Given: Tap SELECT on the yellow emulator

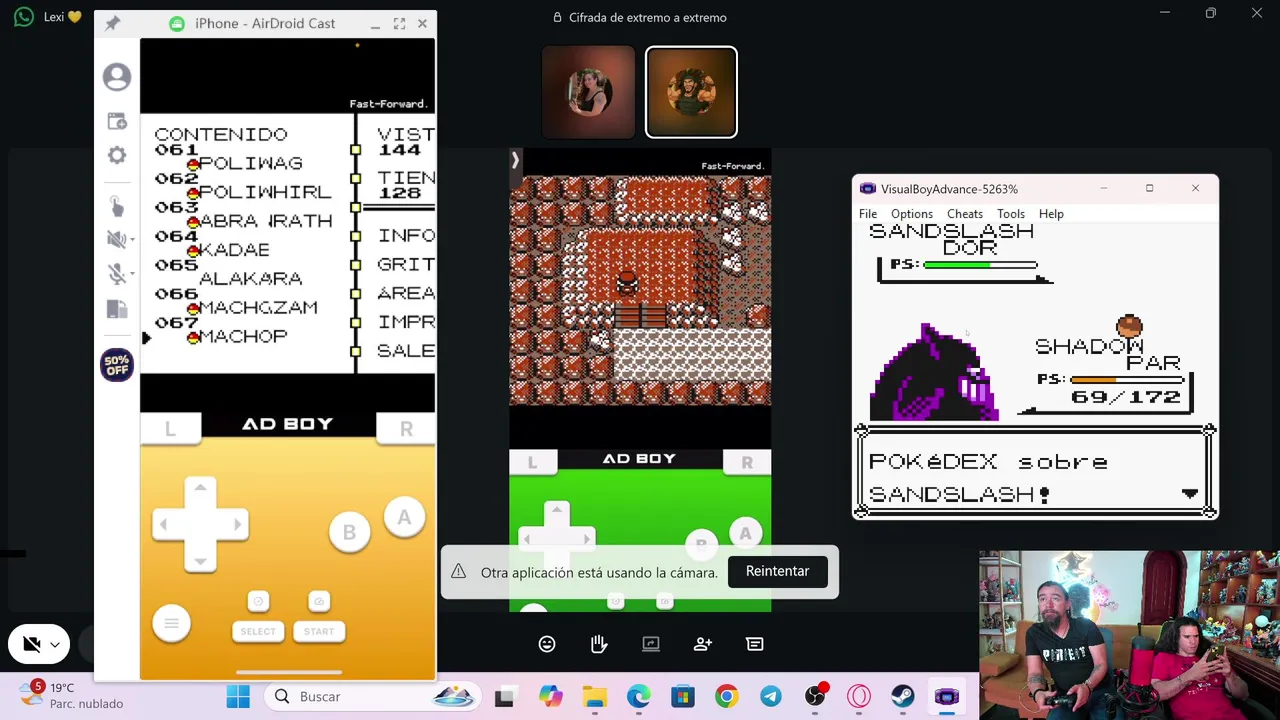Looking at the screenshot, I should coord(258,631).
